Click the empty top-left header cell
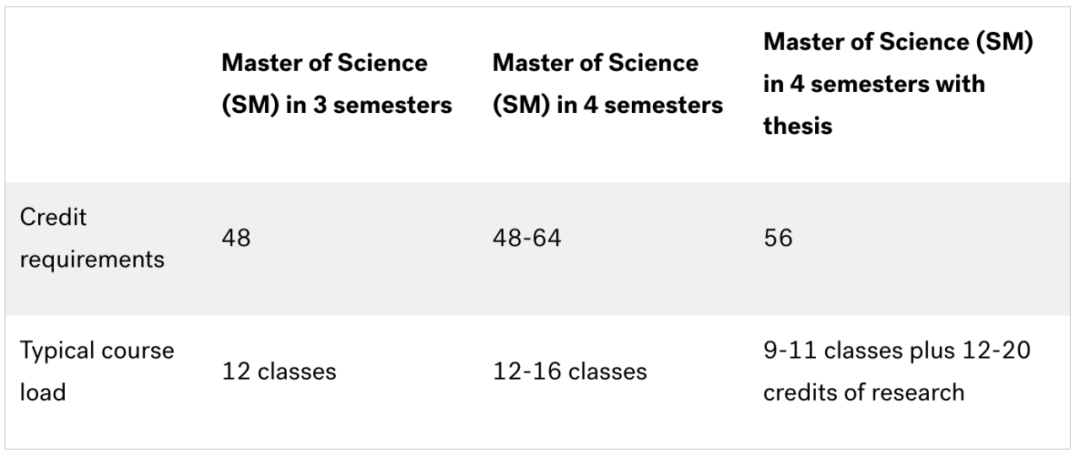The height and width of the screenshot is (458, 1080). pos(110,95)
